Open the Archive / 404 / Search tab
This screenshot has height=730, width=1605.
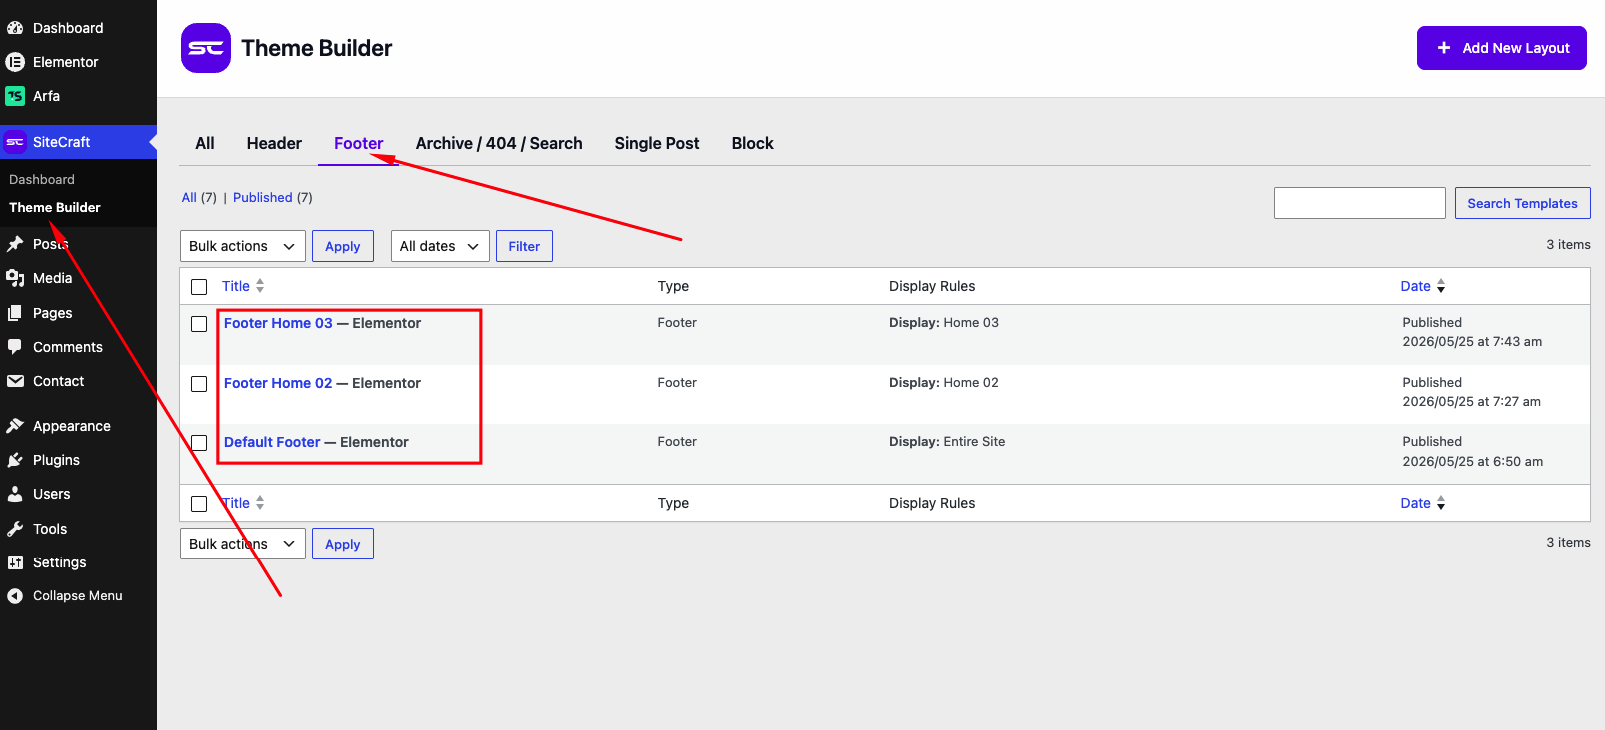[x=499, y=143]
